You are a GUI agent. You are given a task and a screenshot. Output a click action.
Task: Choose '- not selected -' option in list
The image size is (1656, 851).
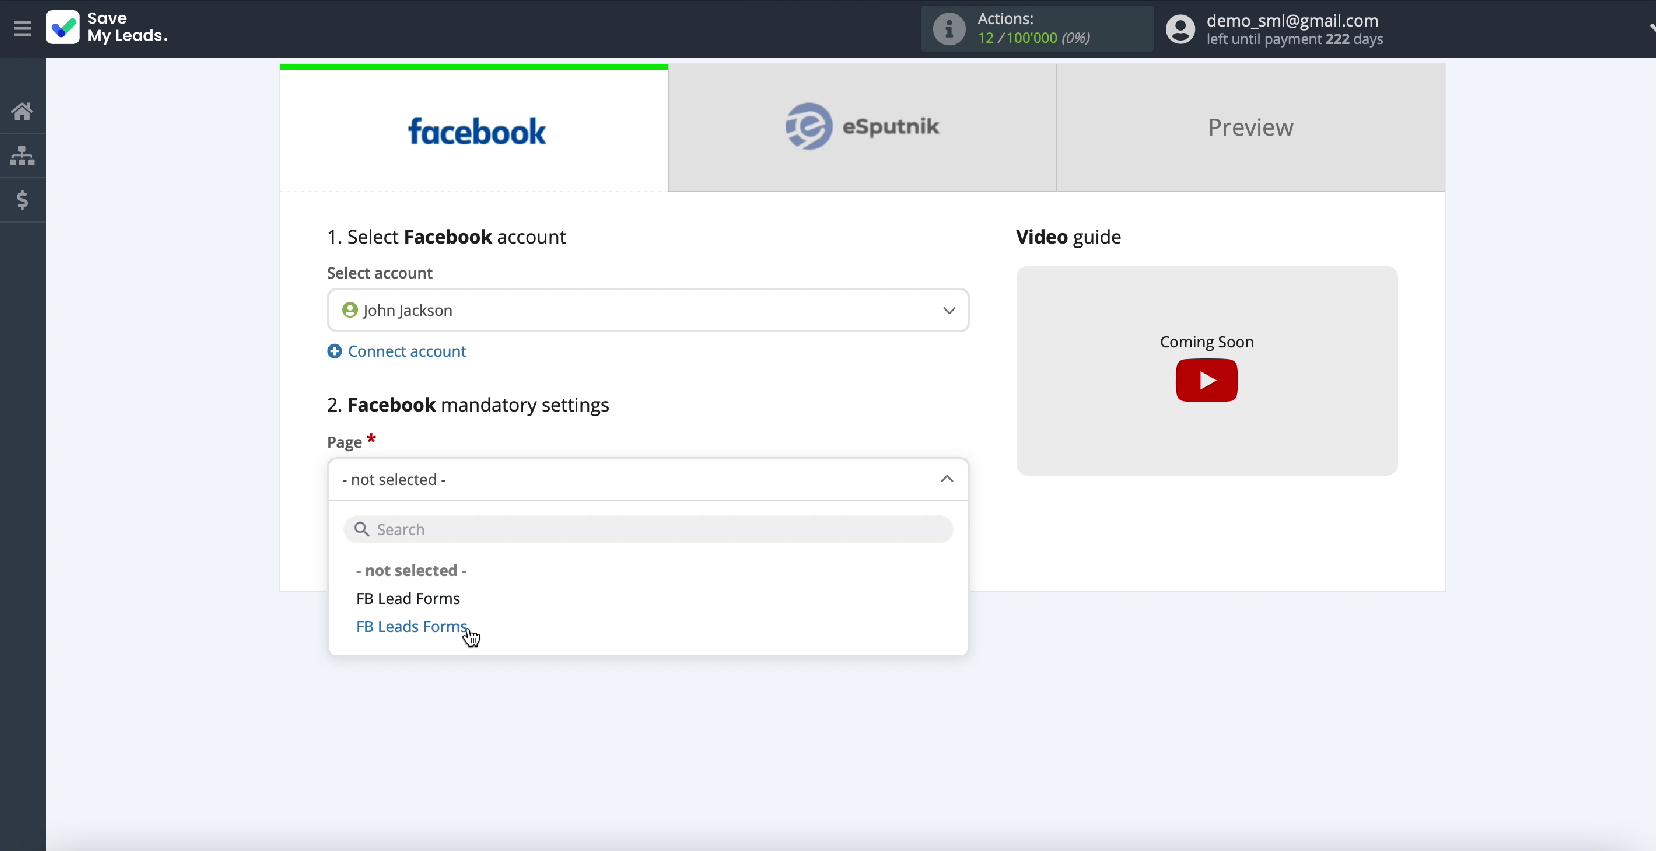(411, 570)
